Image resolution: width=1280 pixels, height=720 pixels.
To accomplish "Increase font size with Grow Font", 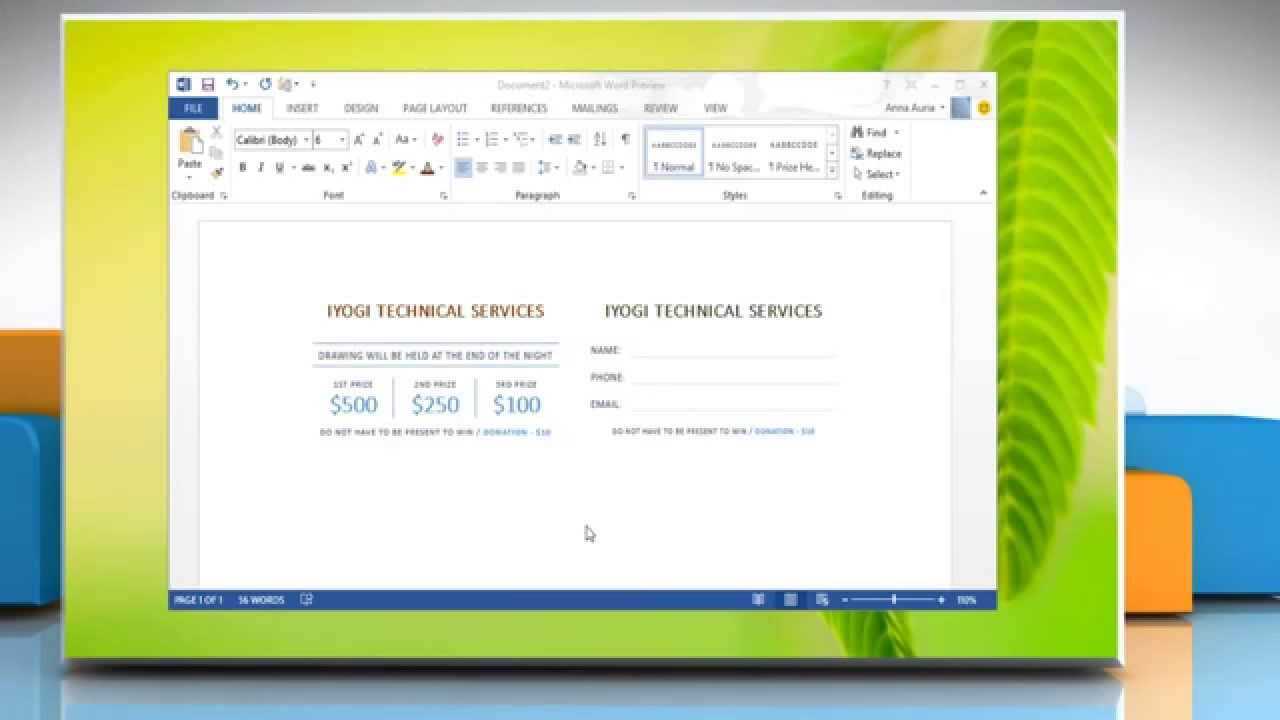I will [x=359, y=140].
